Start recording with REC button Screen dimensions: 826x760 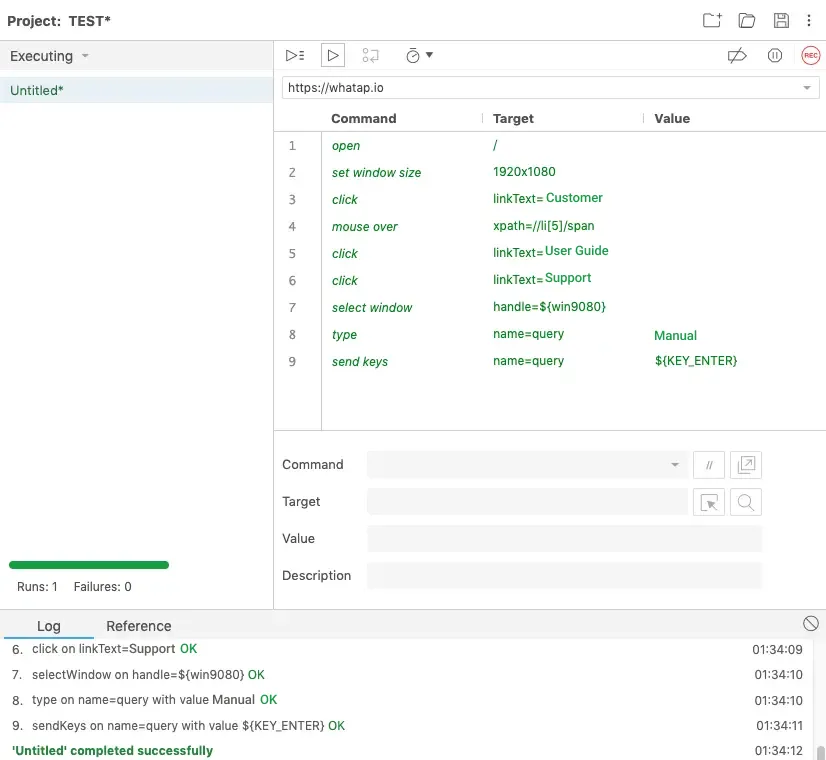(811, 55)
